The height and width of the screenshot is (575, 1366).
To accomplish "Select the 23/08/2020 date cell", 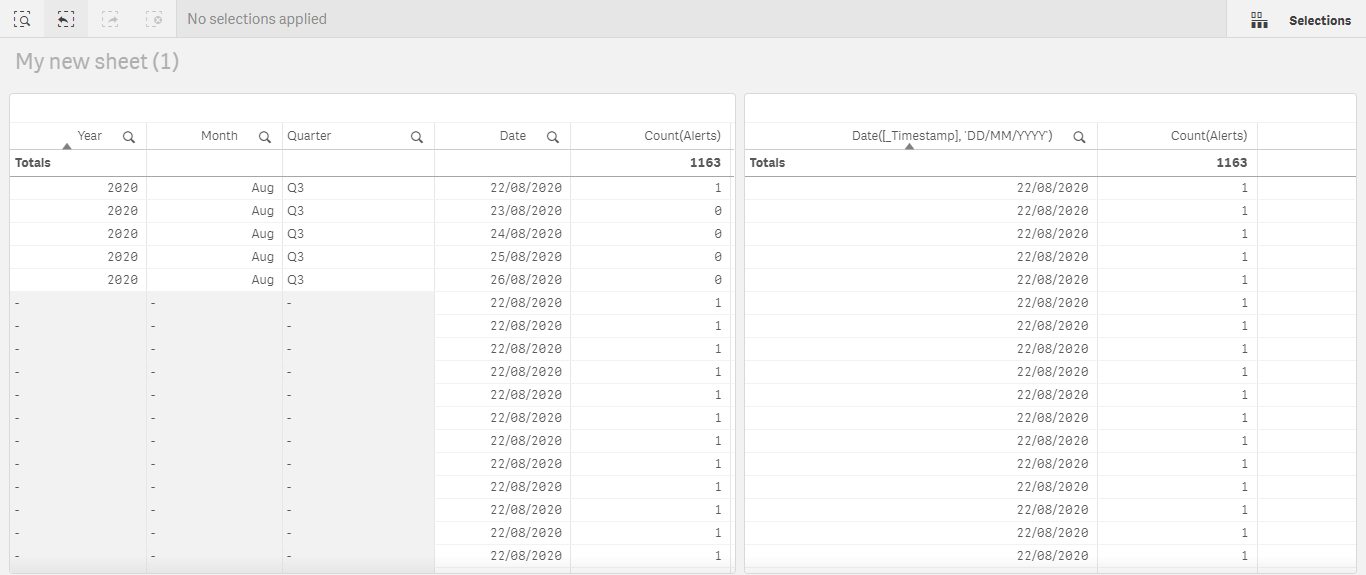I will (x=525, y=211).
